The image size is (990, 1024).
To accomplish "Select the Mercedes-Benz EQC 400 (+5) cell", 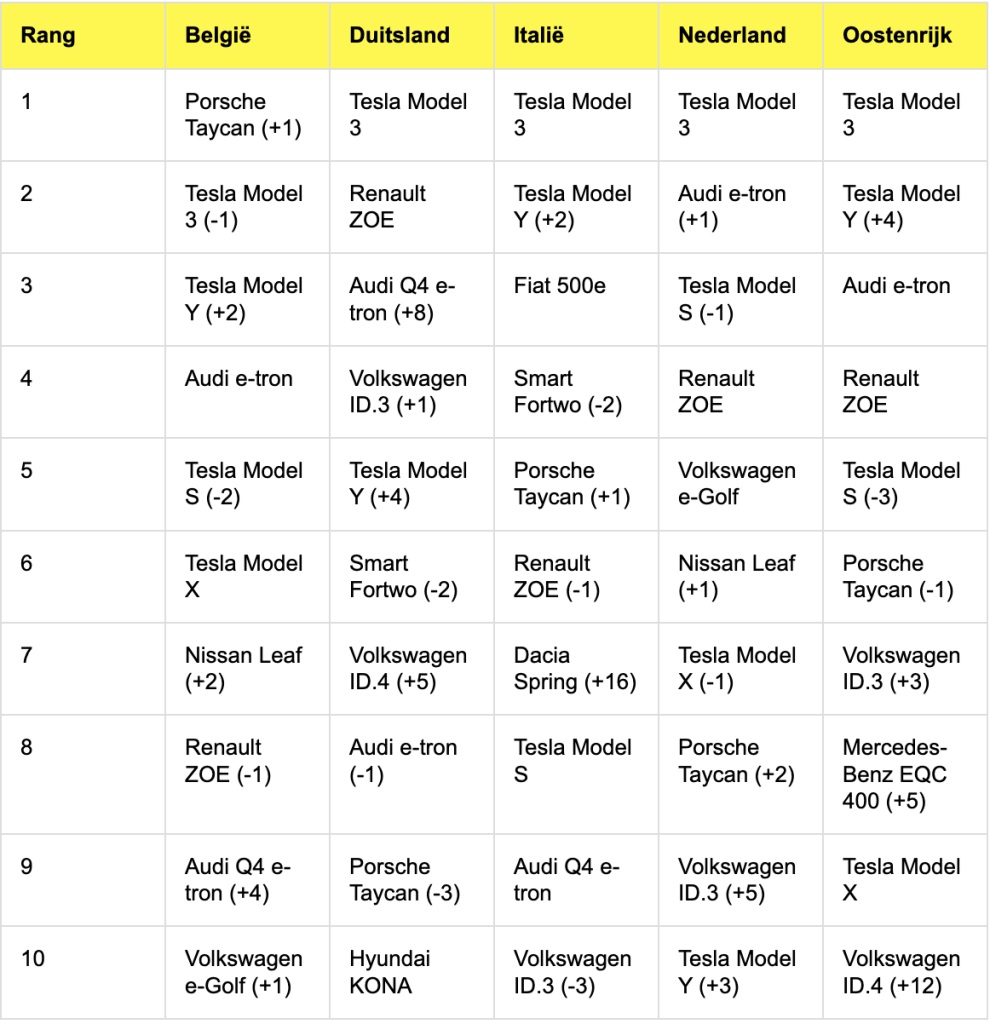I will pos(894,774).
